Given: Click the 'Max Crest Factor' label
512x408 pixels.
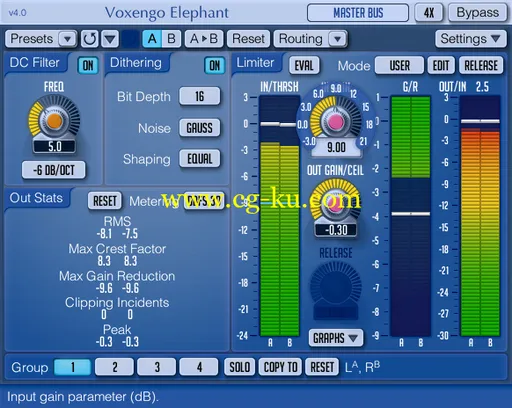Looking at the screenshot, I should (x=117, y=249).
